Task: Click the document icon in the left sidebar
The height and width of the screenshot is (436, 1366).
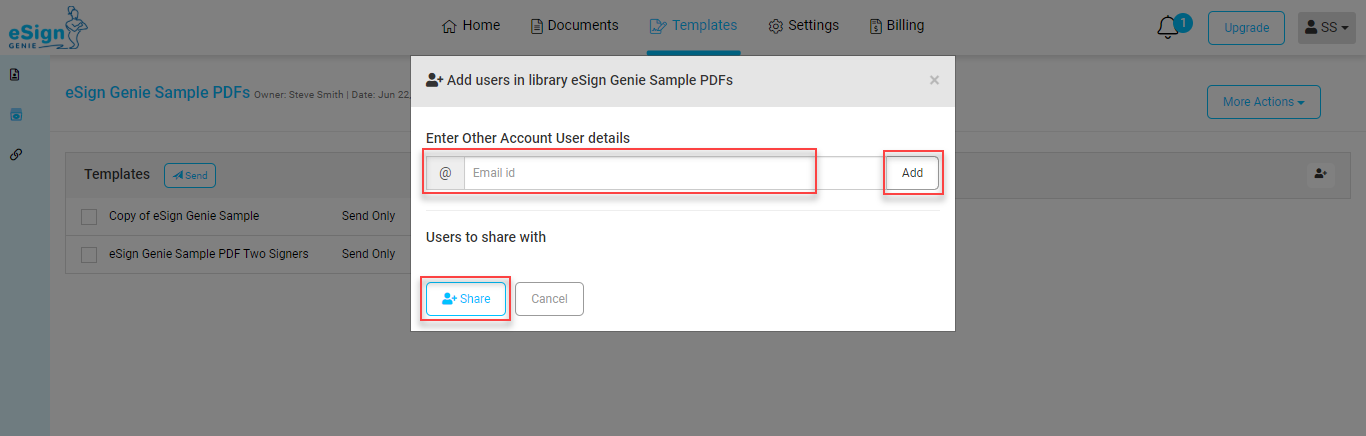Action: pyautogui.click(x=15, y=74)
